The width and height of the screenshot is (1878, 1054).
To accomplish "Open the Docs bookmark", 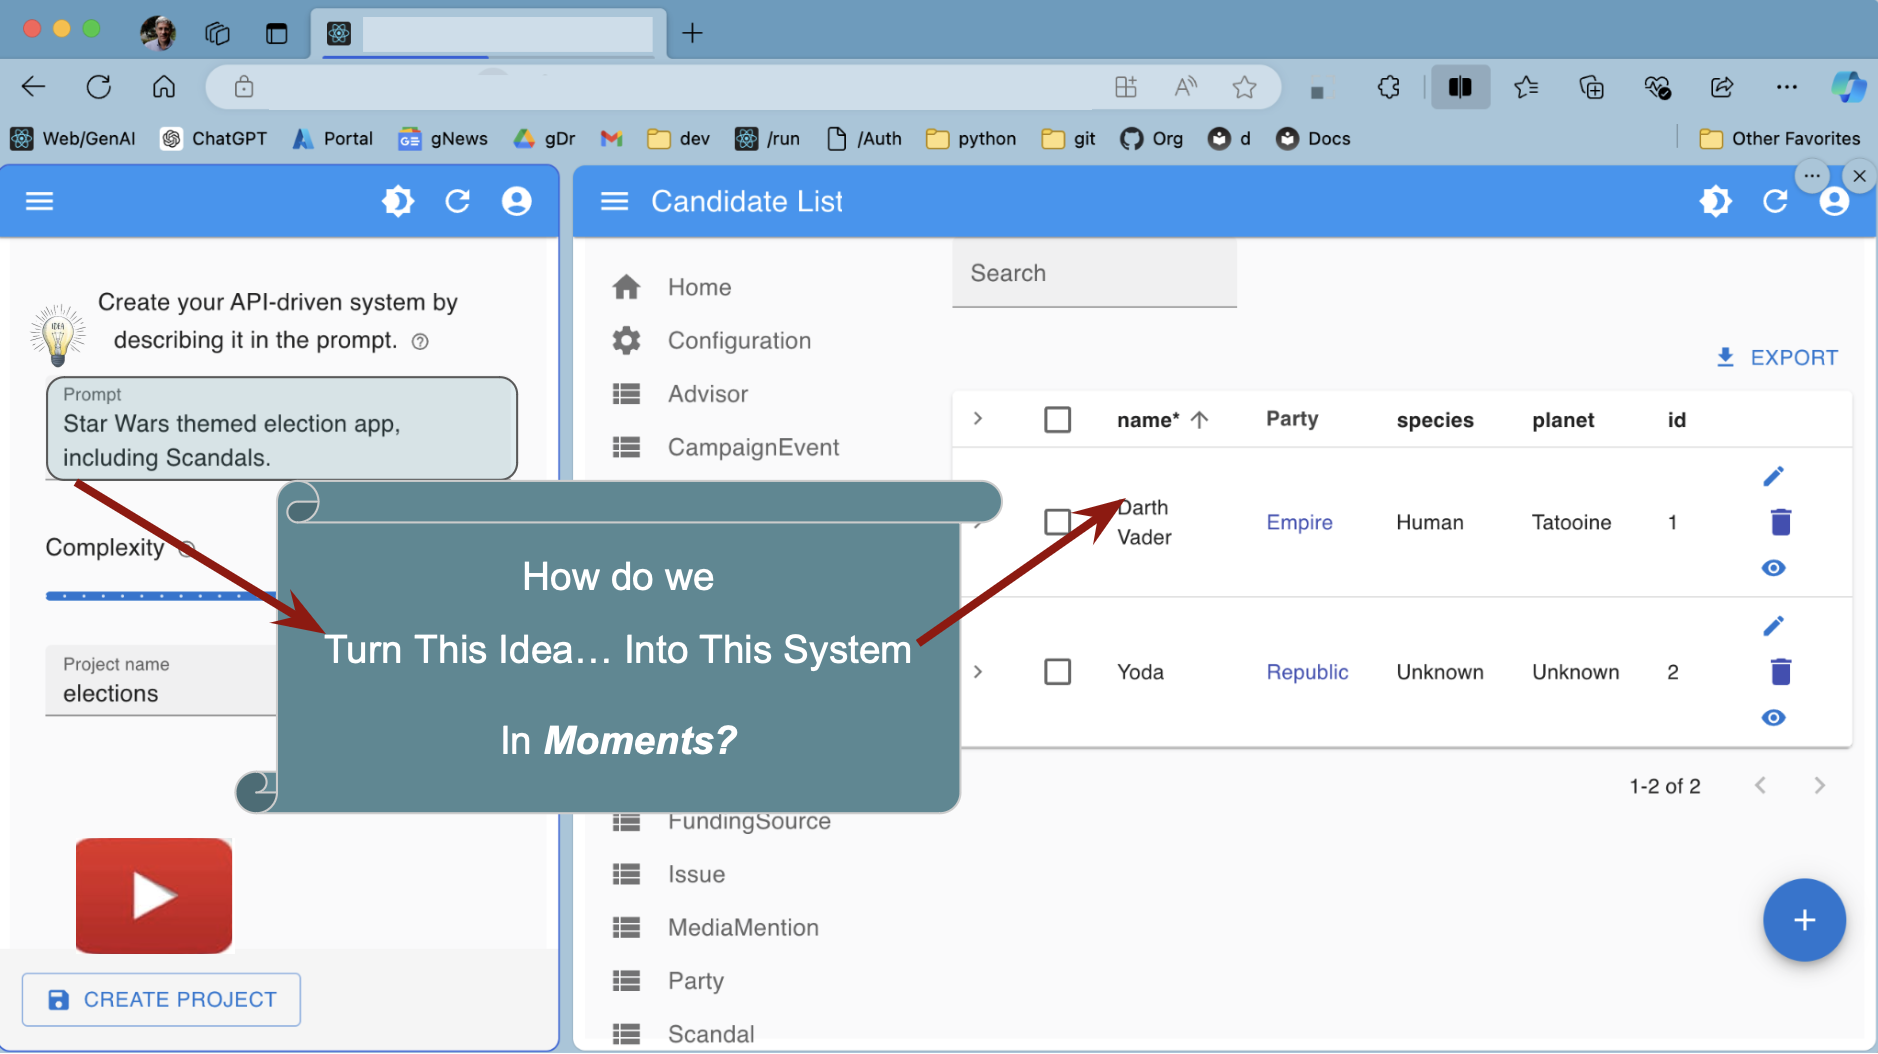I will click(1313, 138).
